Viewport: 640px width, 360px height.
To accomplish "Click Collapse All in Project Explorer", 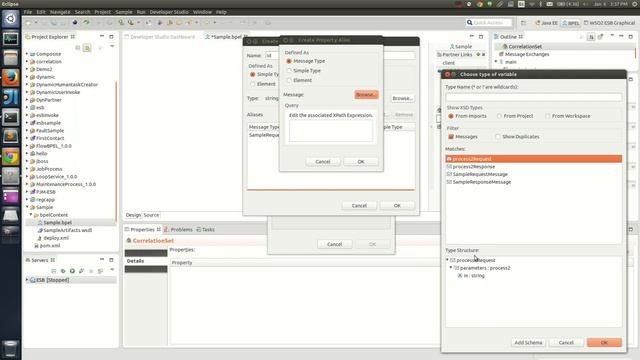I will [78, 48].
